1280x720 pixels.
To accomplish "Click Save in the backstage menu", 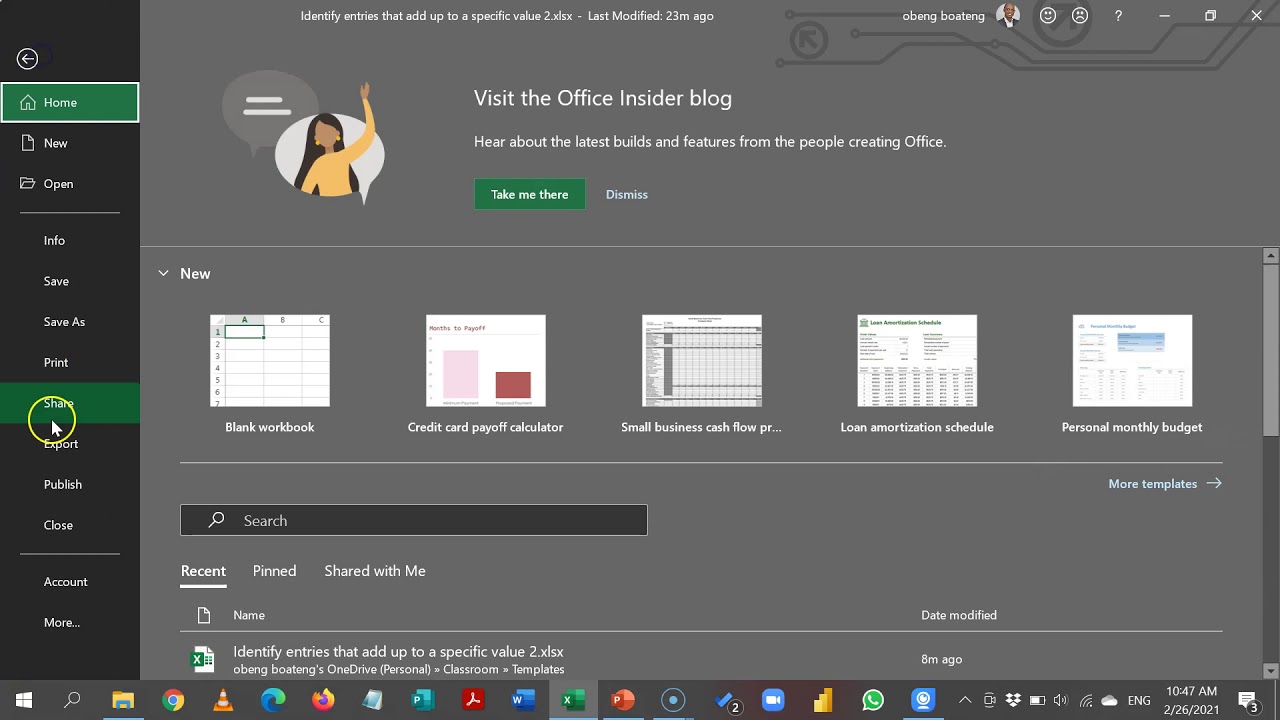I will point(70,281).
